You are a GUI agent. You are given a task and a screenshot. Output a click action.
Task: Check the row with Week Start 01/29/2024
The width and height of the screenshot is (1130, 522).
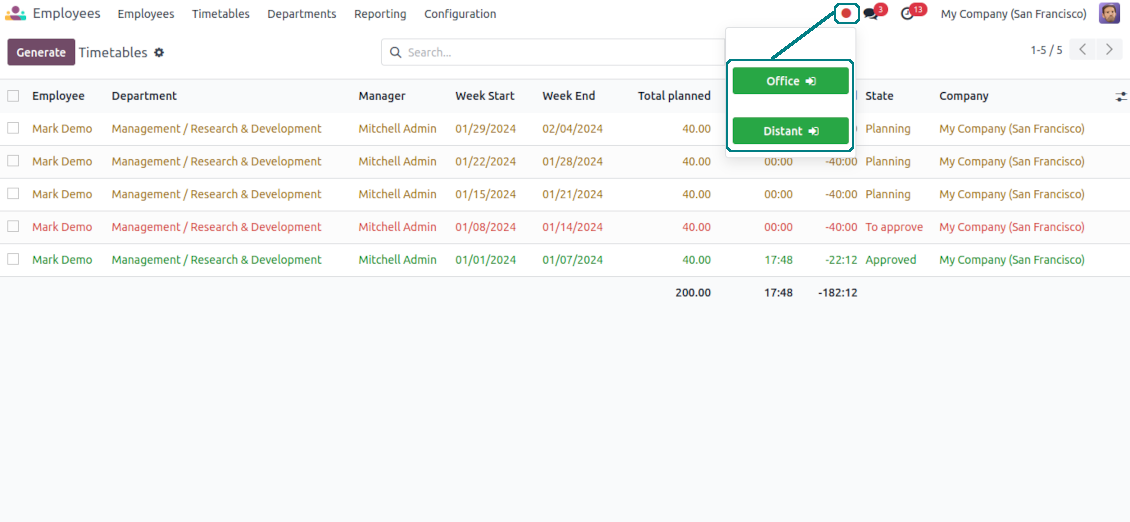point(13,128)
